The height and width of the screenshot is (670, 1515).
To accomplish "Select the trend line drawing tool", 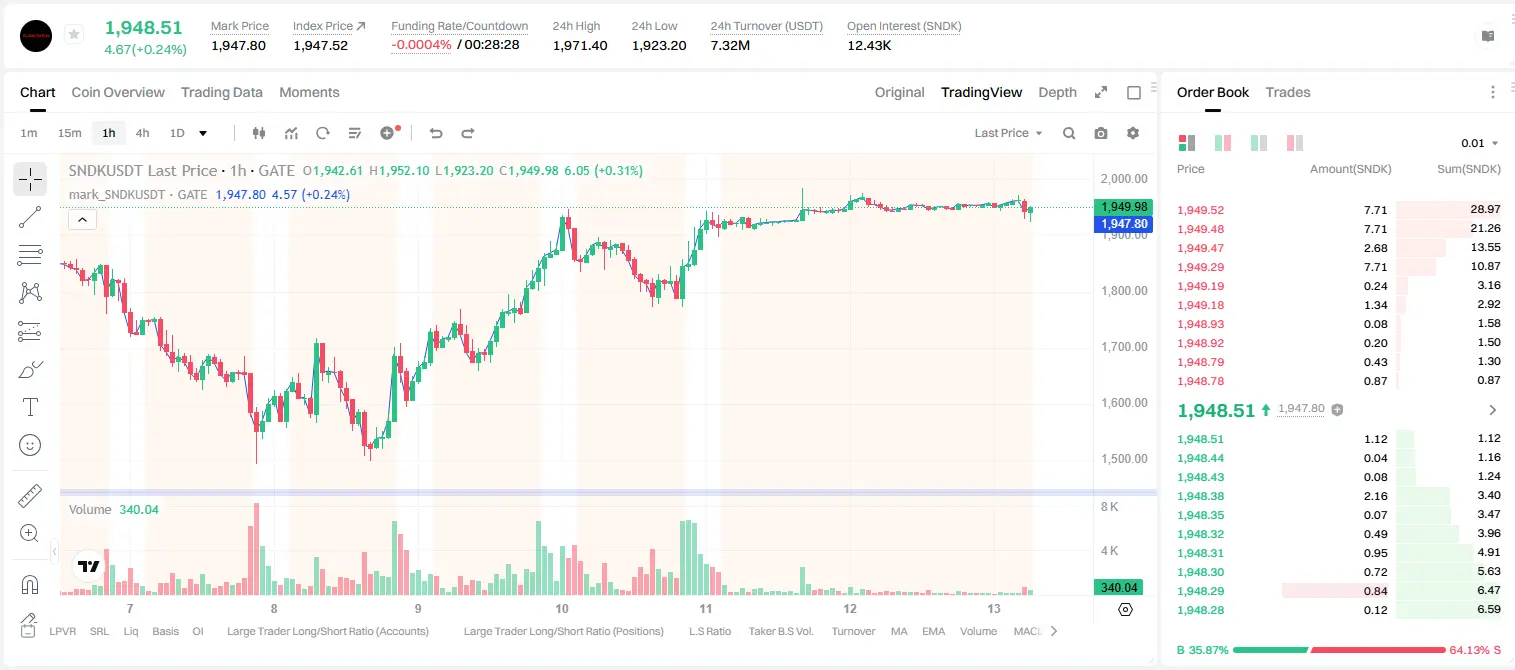I will [x=30, y=217].
